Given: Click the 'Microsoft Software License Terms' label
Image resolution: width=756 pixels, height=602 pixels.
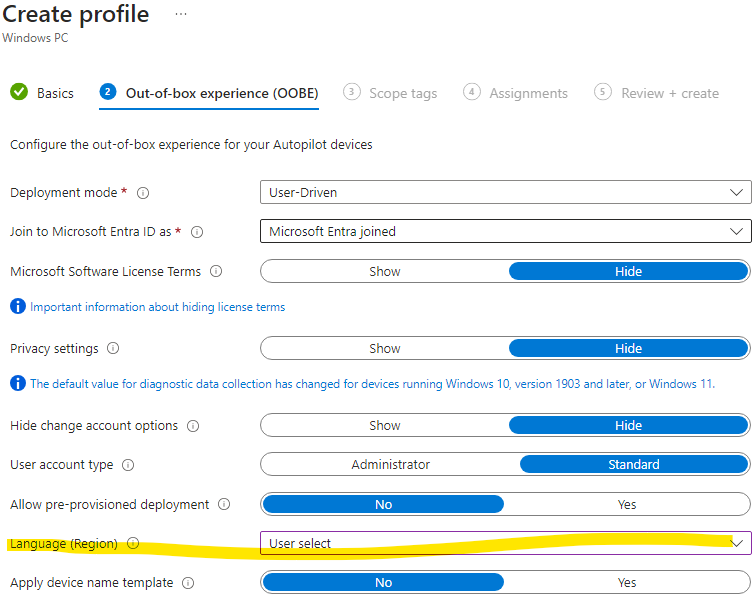Looking at the screenshot, I should point(105,271).
